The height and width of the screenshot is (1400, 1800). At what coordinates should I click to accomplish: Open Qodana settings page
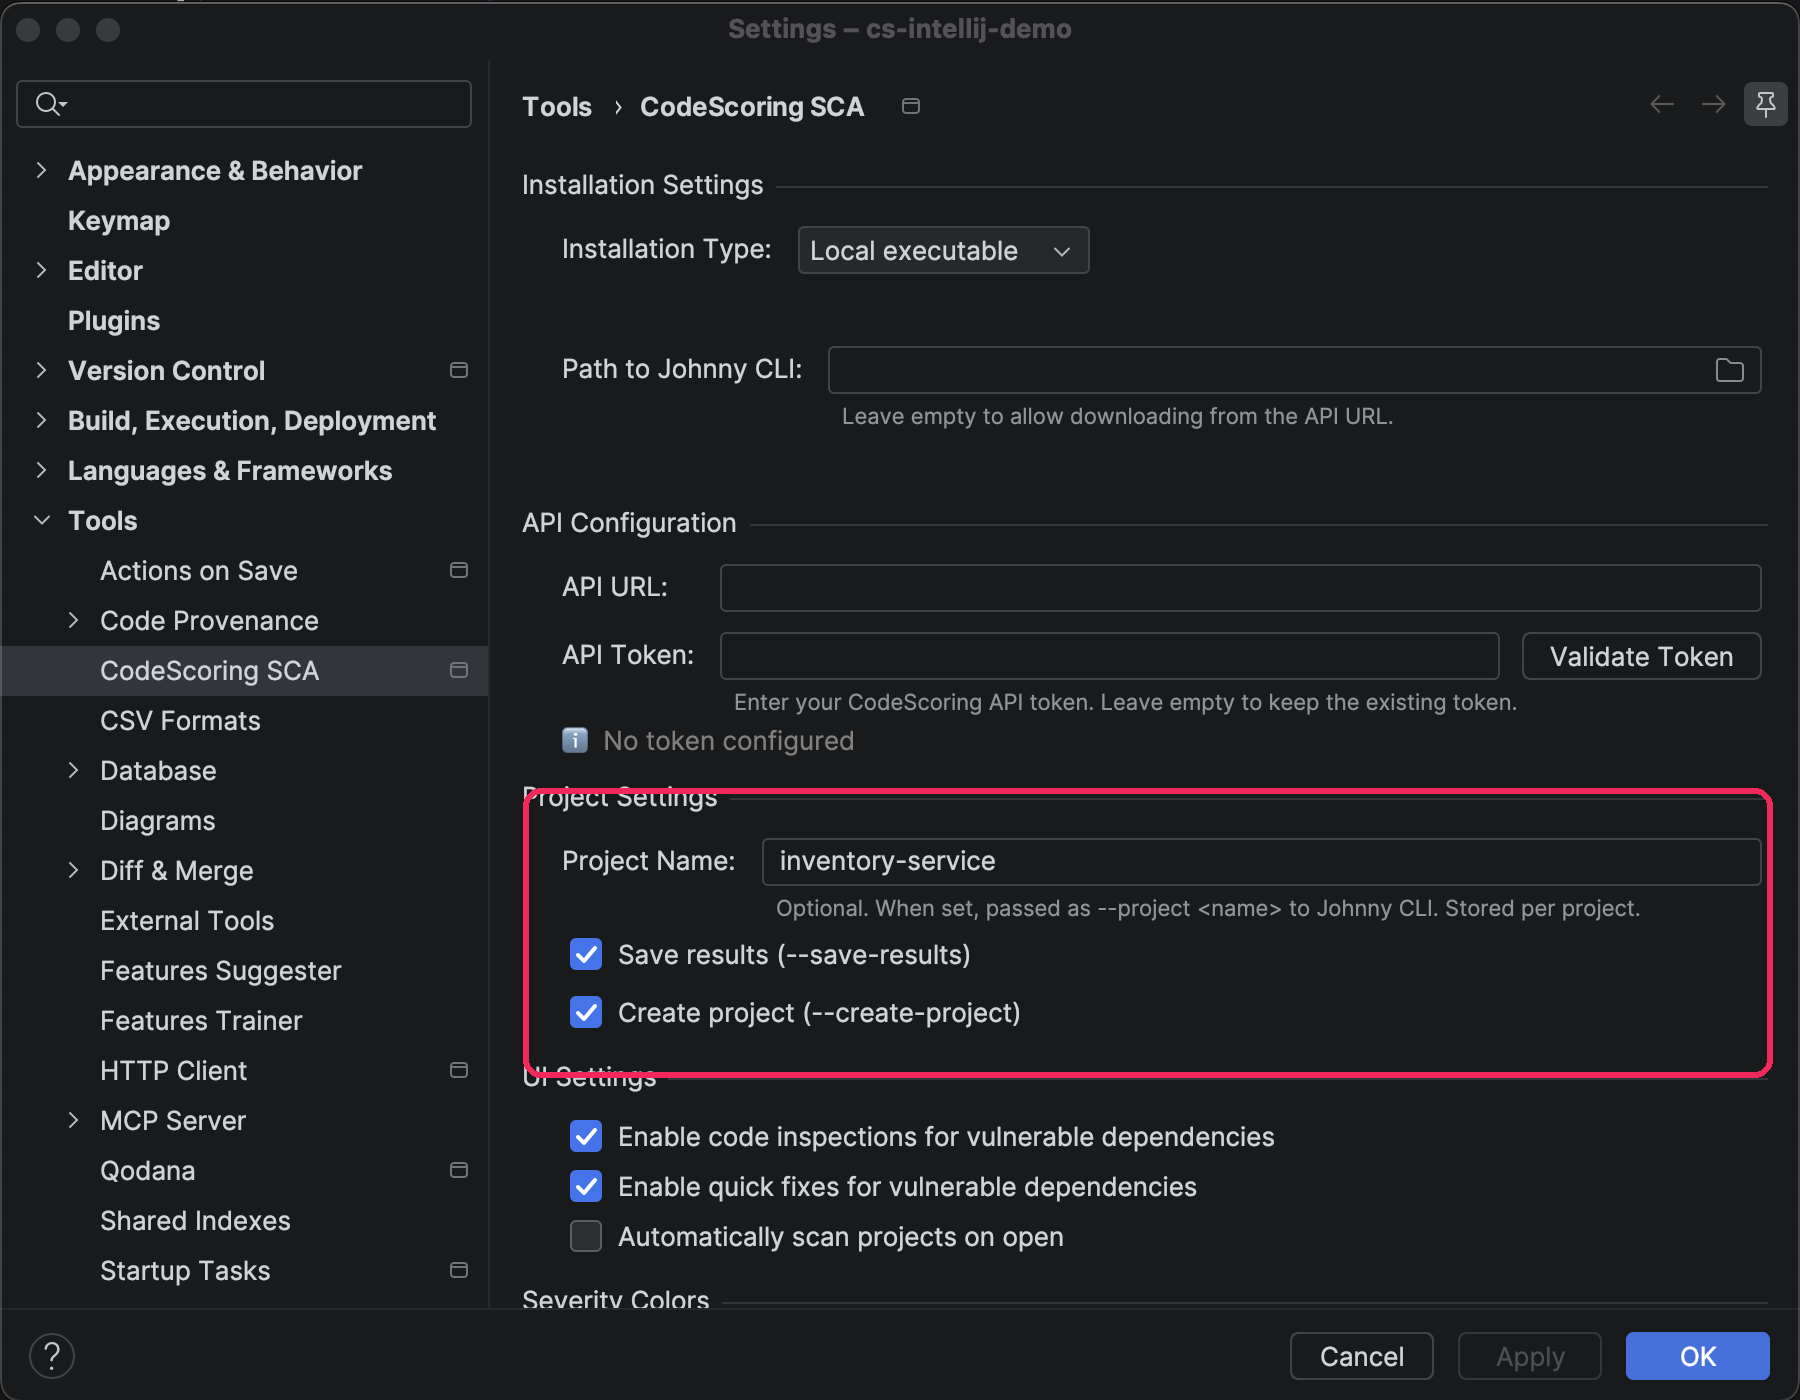tap(148, 1170)
